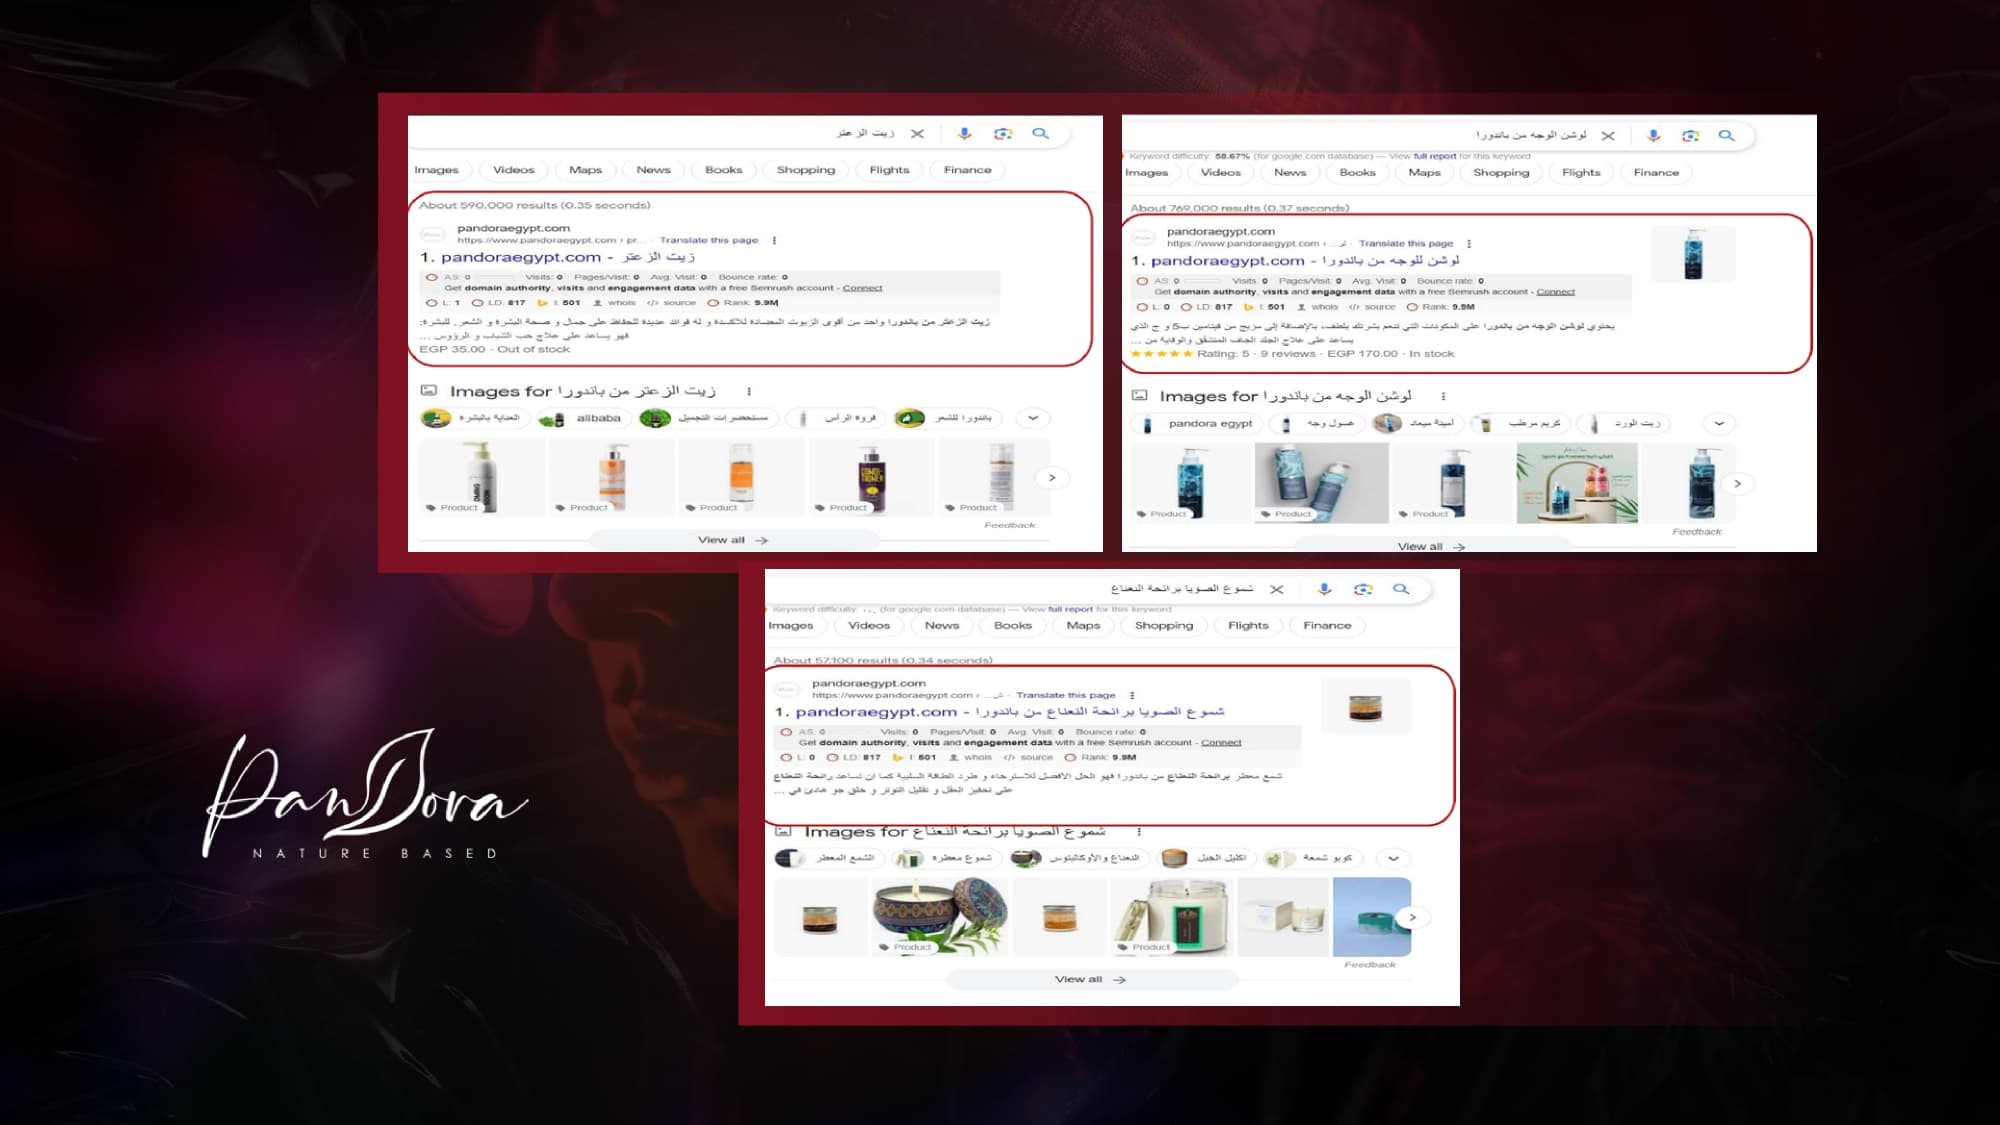The width and height of the screenshot is (2000, 1125).
Task: Click magnifier search icon in the لوشن الوجه search
Action: coord(1727,135)
